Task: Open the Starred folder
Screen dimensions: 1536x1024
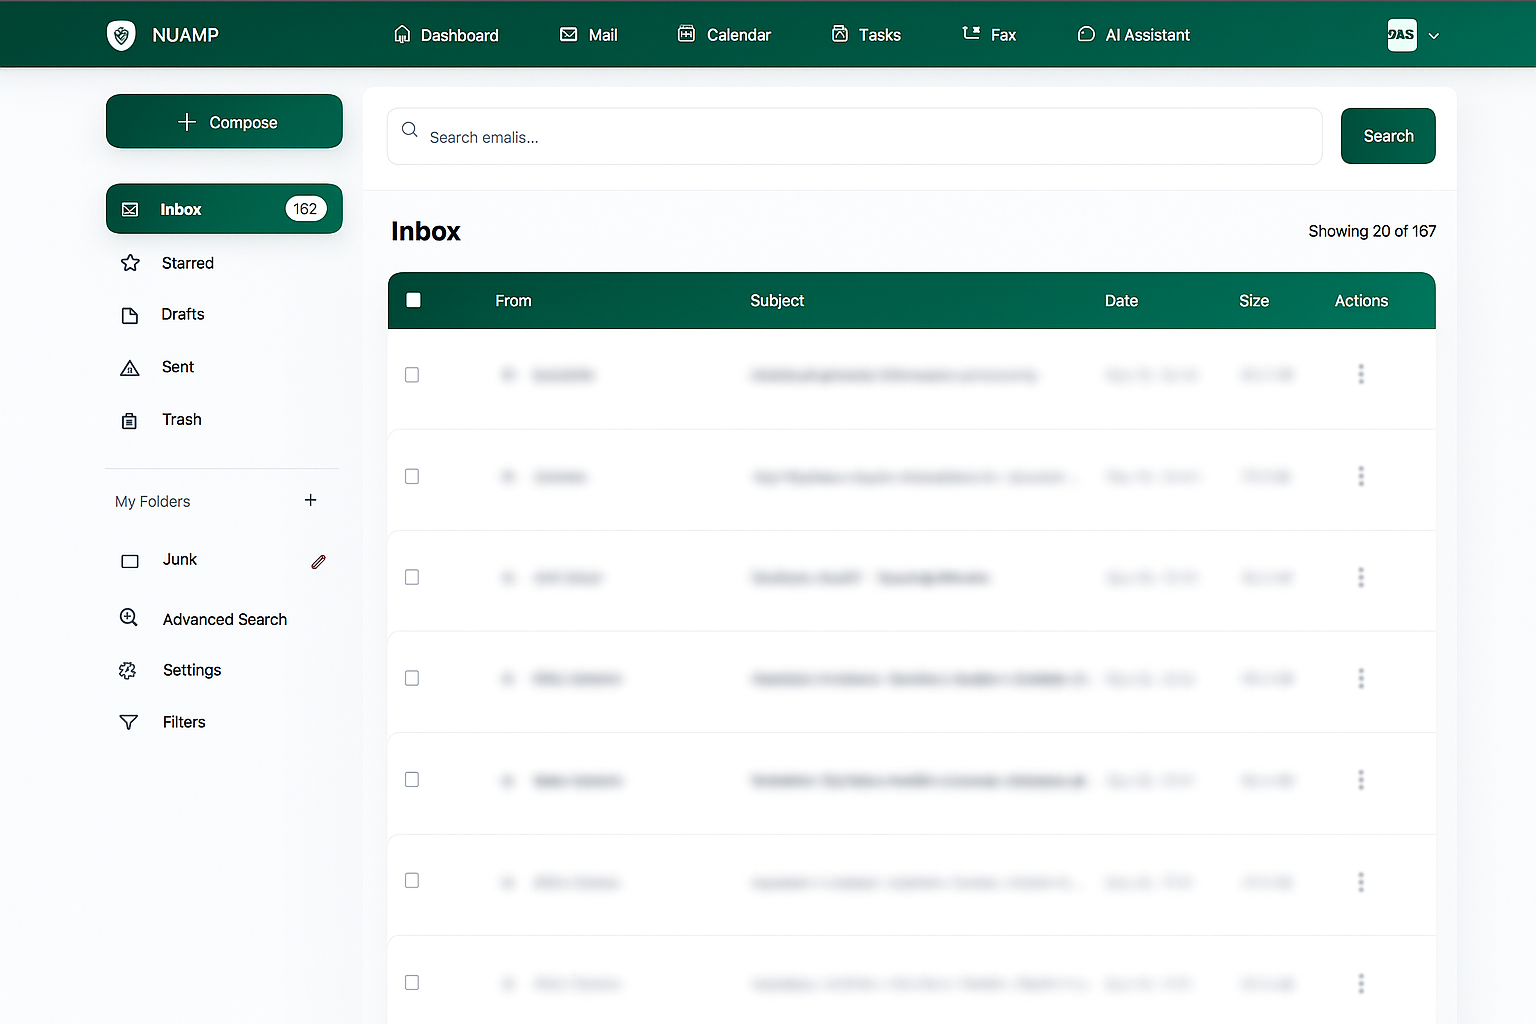Action: point(187,263)
